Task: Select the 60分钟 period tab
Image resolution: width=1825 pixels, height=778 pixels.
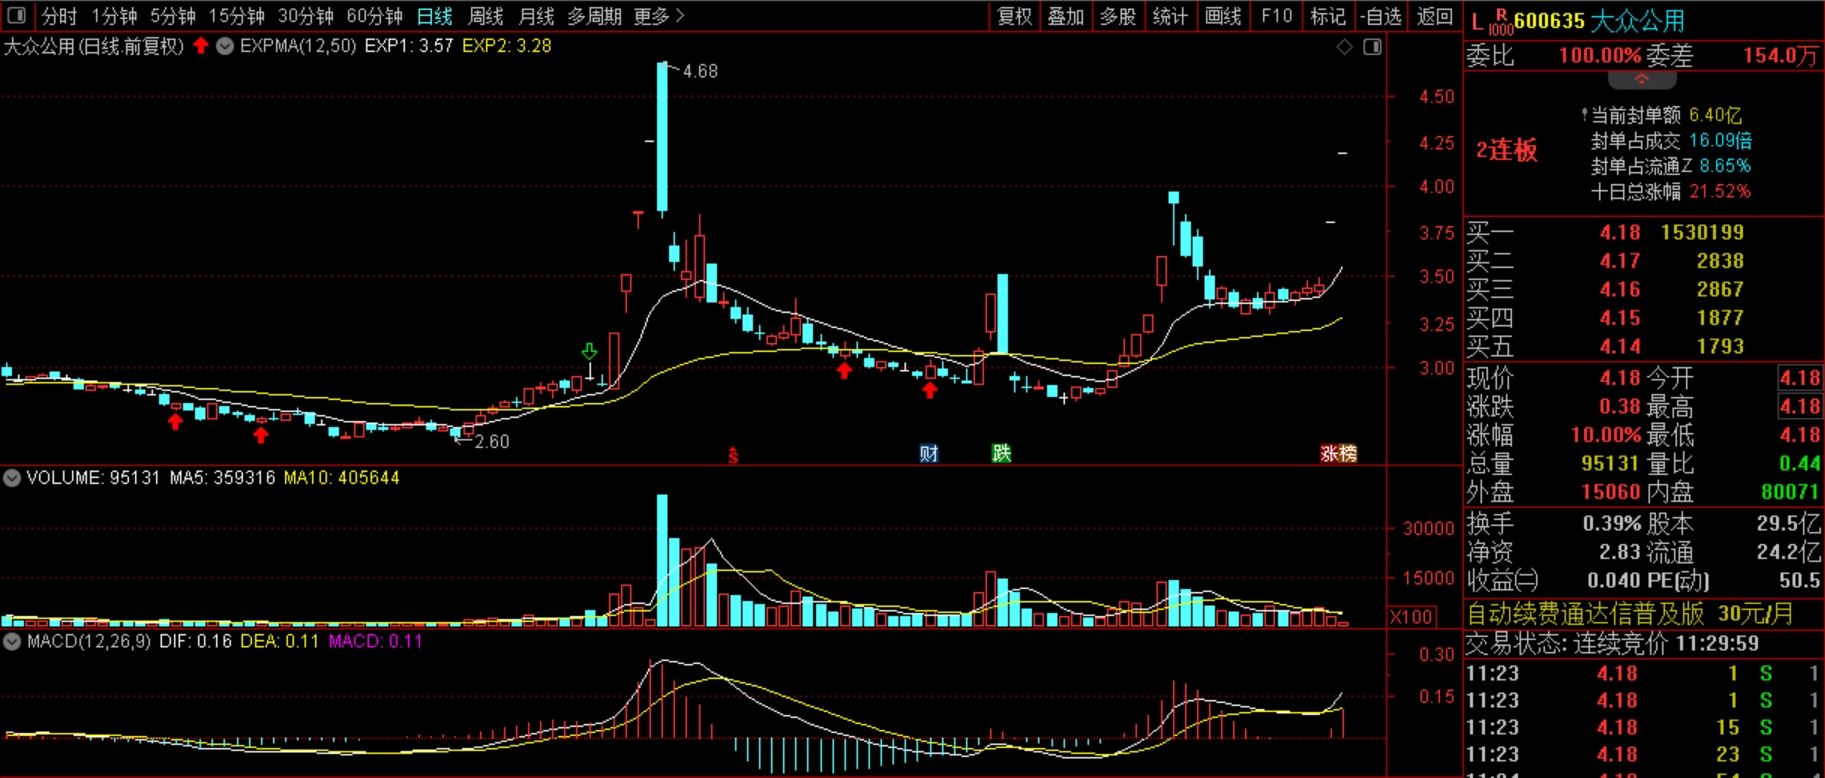Action: coord(375,16)
